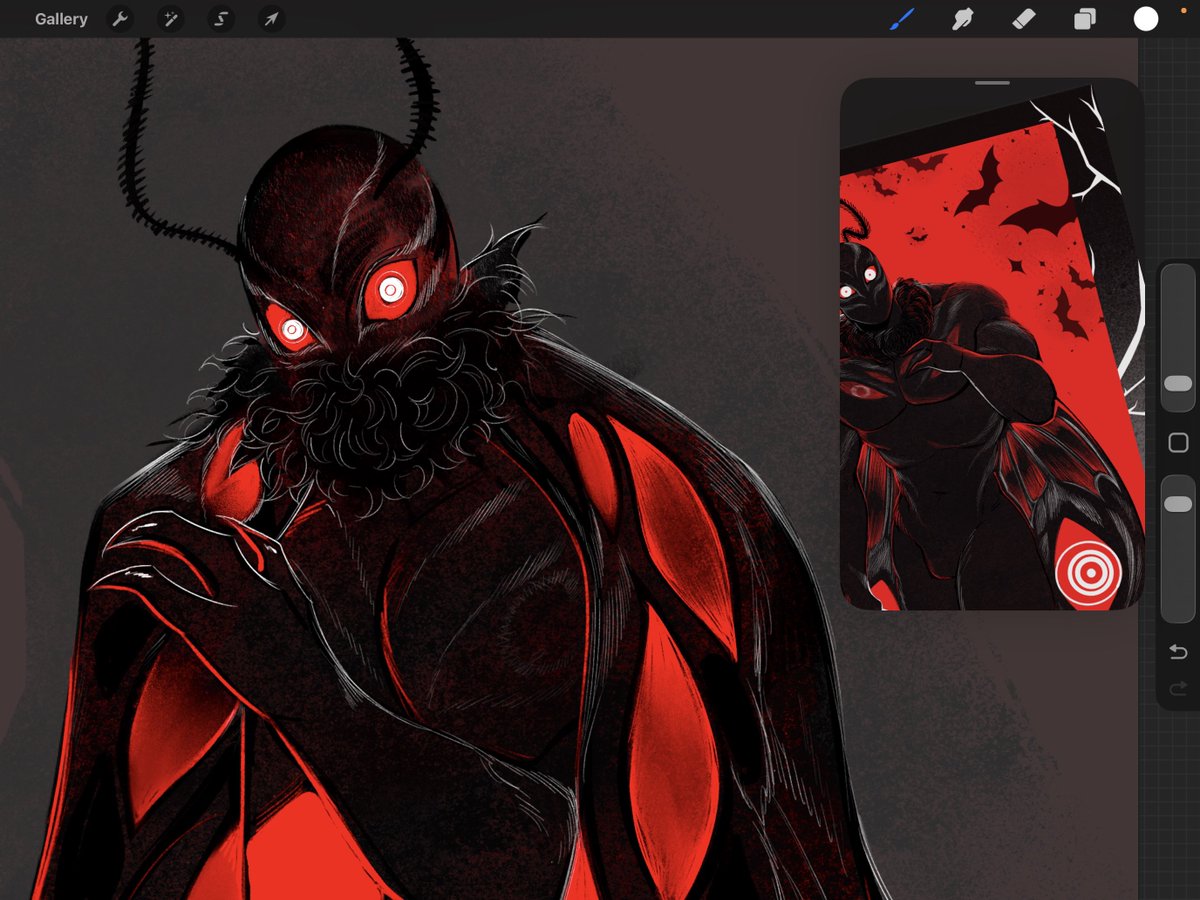Open the Adjustments magic wand menu

point(171,19)
